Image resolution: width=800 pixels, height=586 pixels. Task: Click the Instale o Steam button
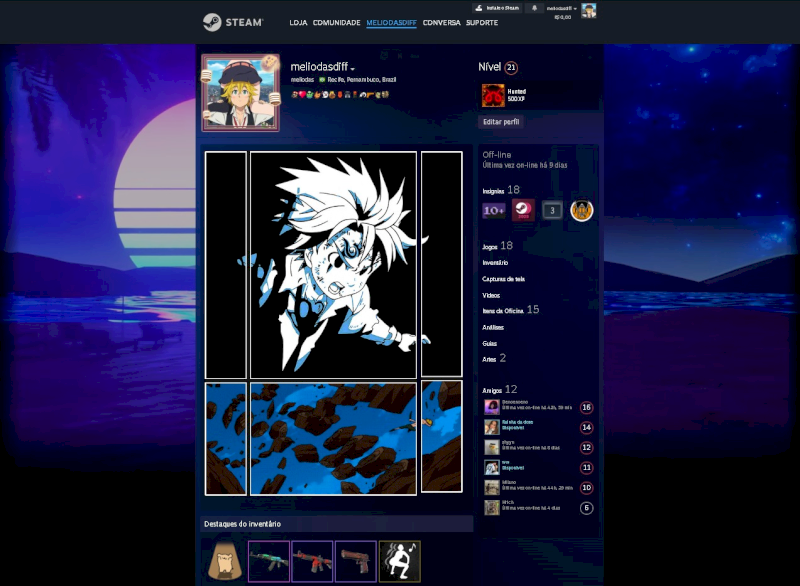[496, 8]
